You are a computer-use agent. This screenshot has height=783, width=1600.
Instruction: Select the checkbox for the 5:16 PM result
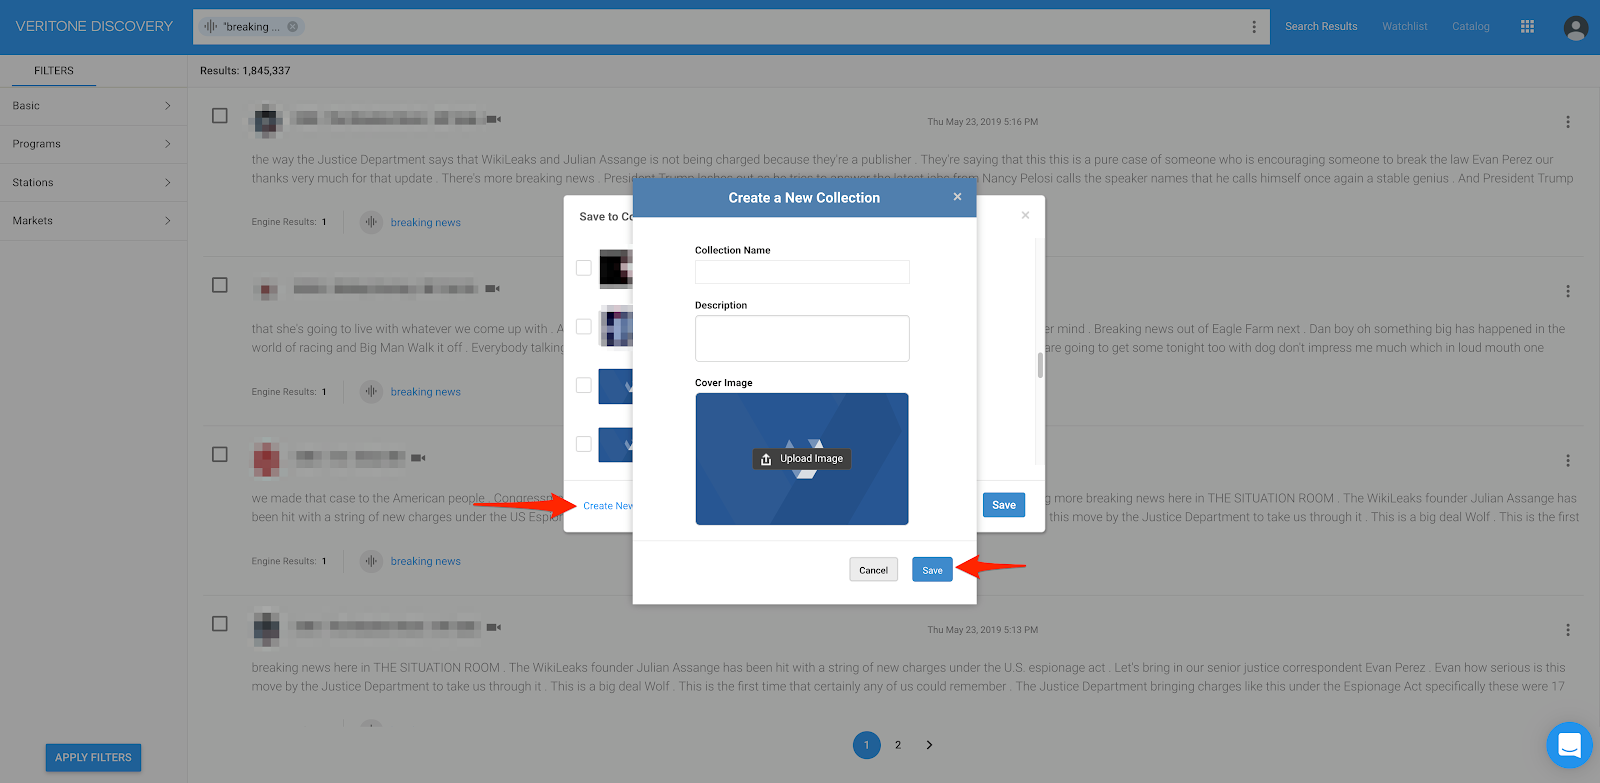click(x=220, y=116)
